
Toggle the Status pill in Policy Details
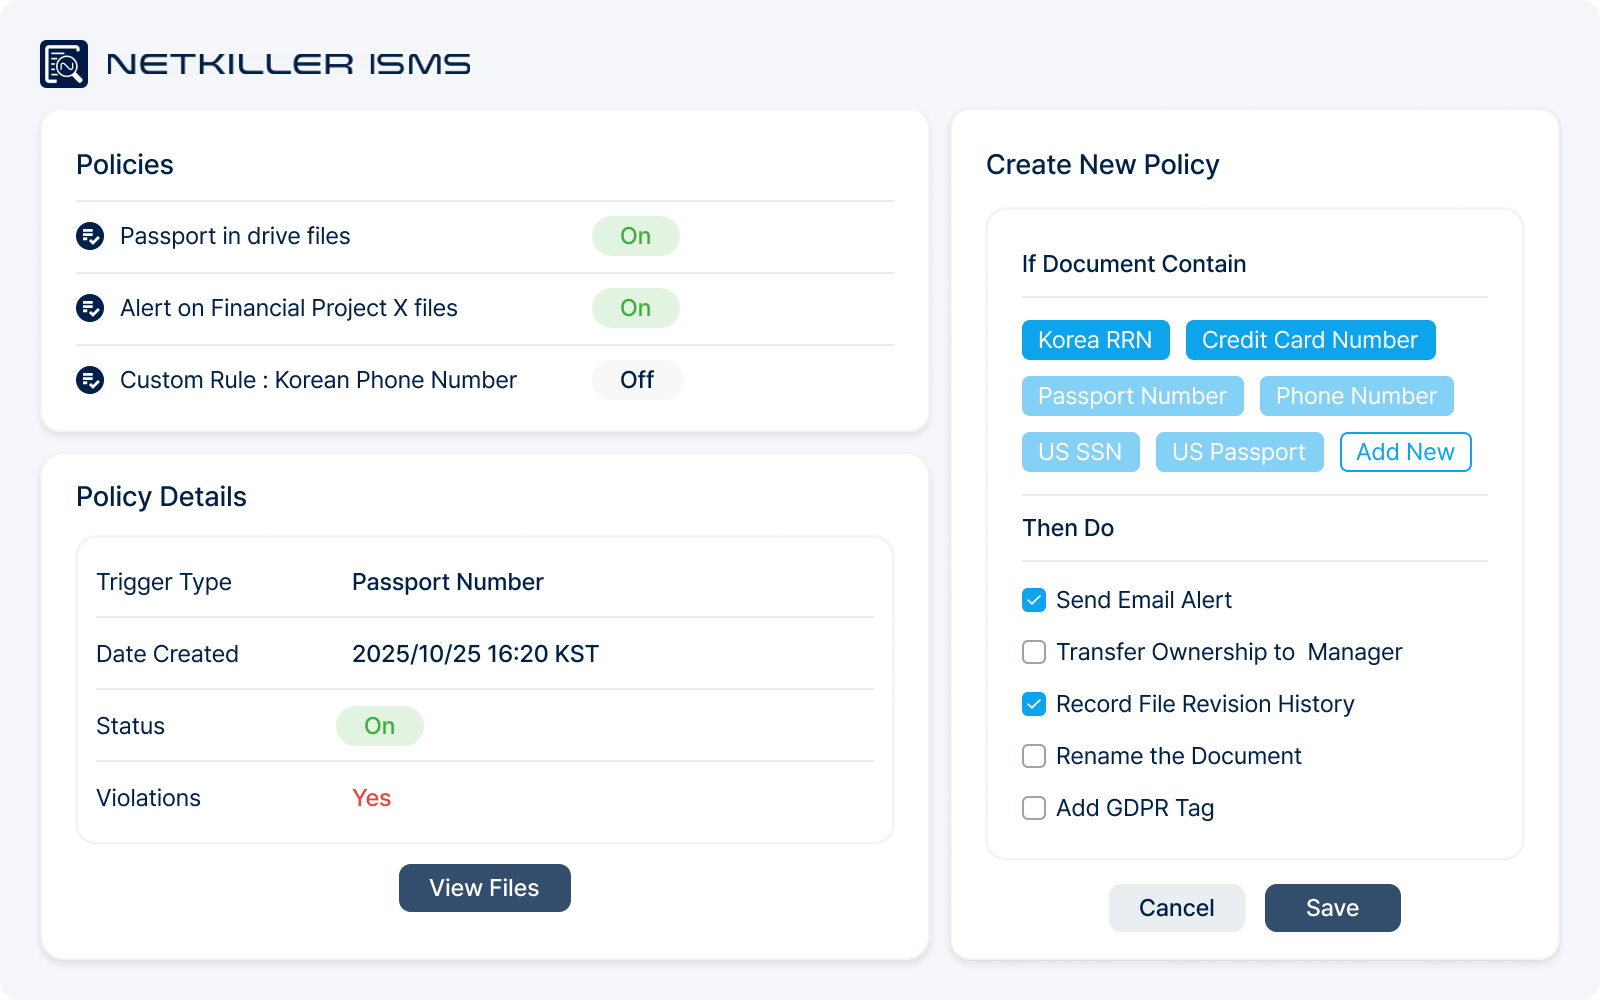pyautogui.click(x=379, y=726)
